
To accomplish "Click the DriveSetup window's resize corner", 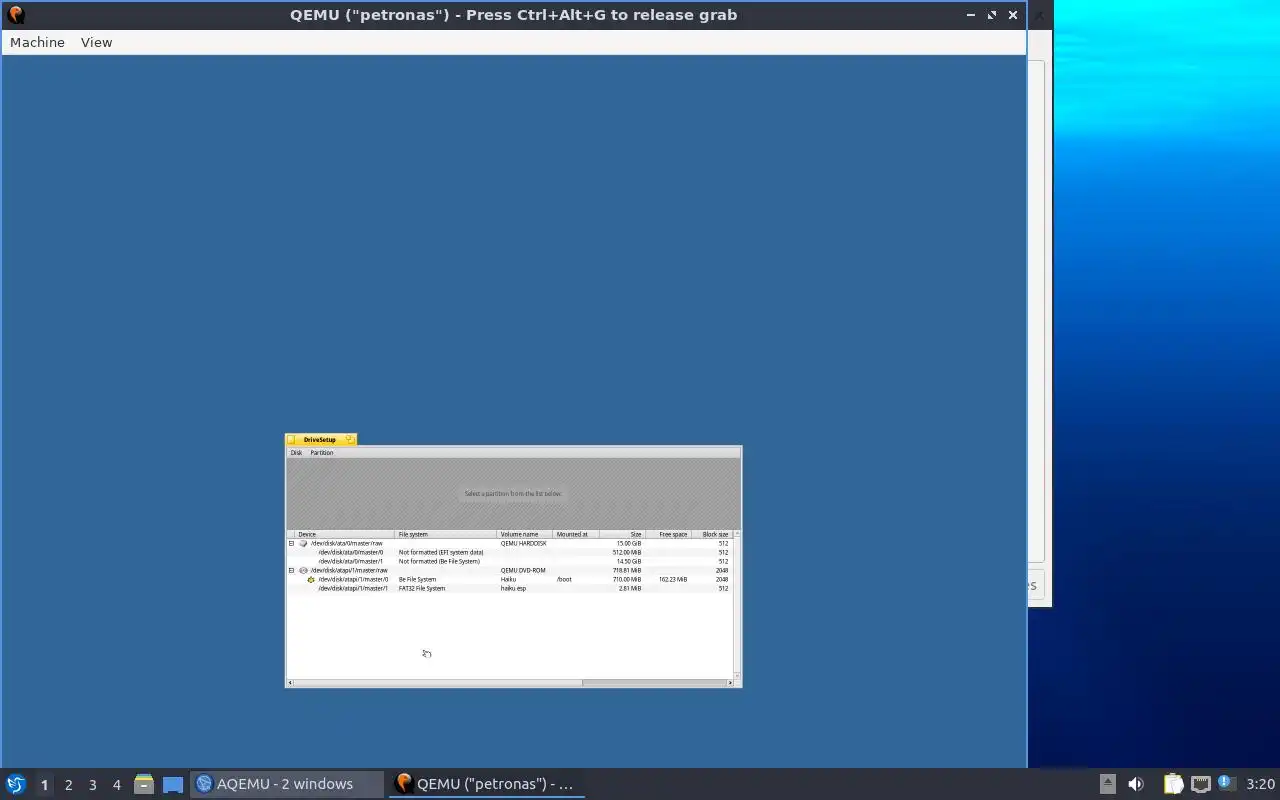I will click(x=738, y=683).
